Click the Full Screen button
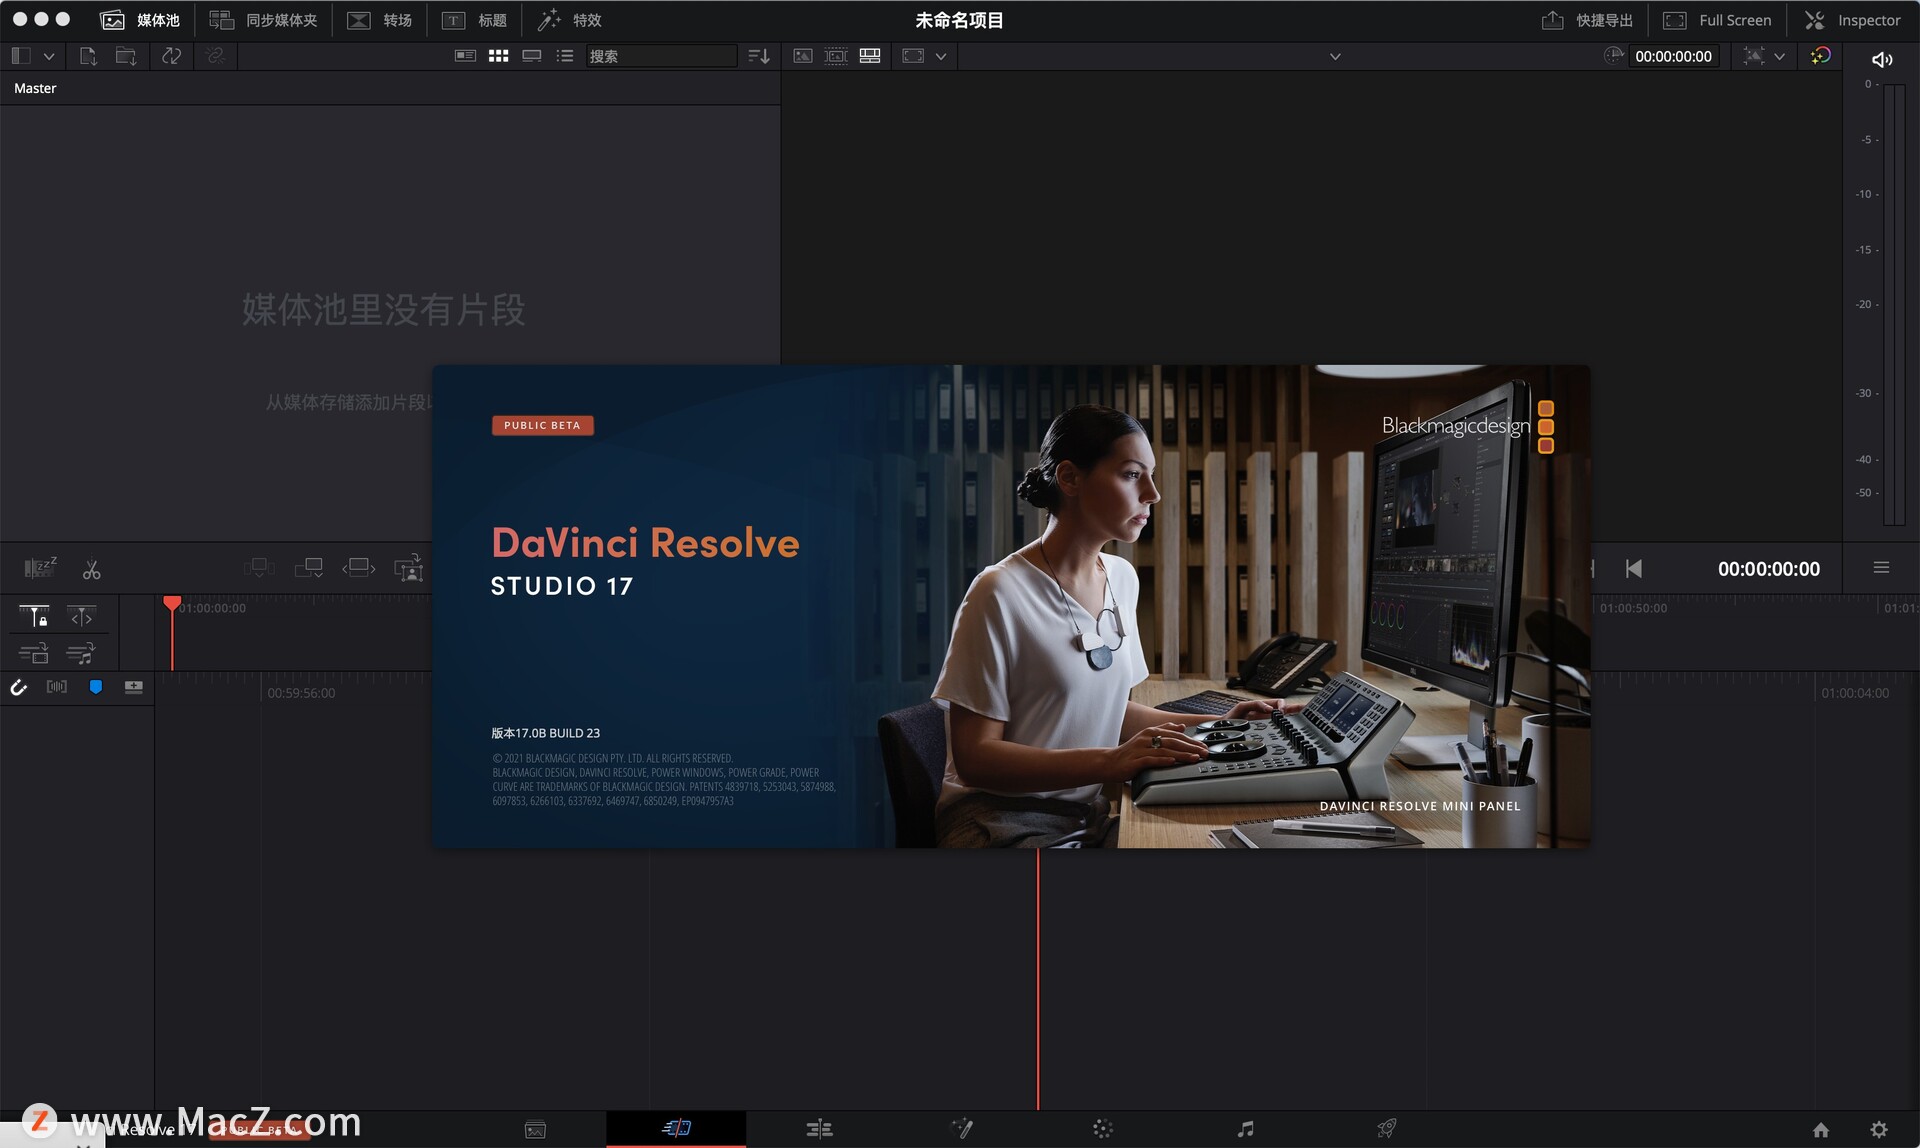 click(x=1717, y=20)
